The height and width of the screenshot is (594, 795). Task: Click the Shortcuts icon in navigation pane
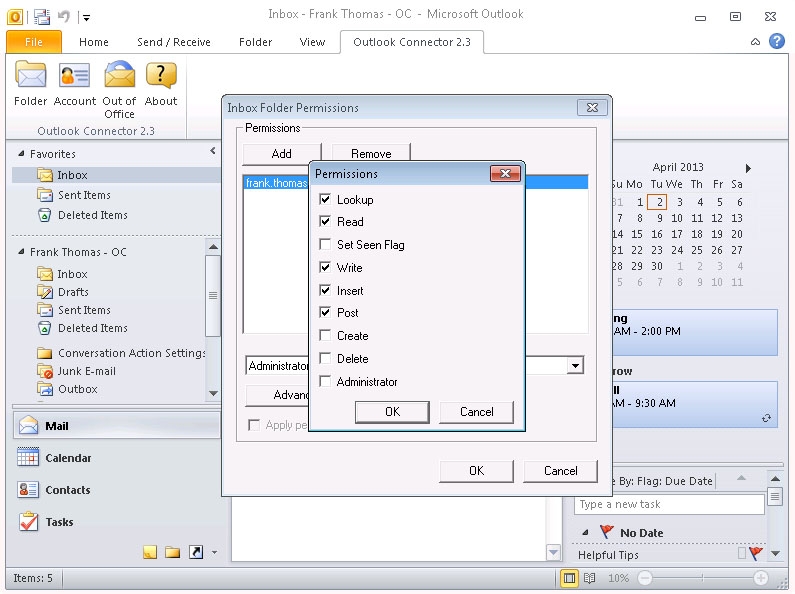click(196, 552)
